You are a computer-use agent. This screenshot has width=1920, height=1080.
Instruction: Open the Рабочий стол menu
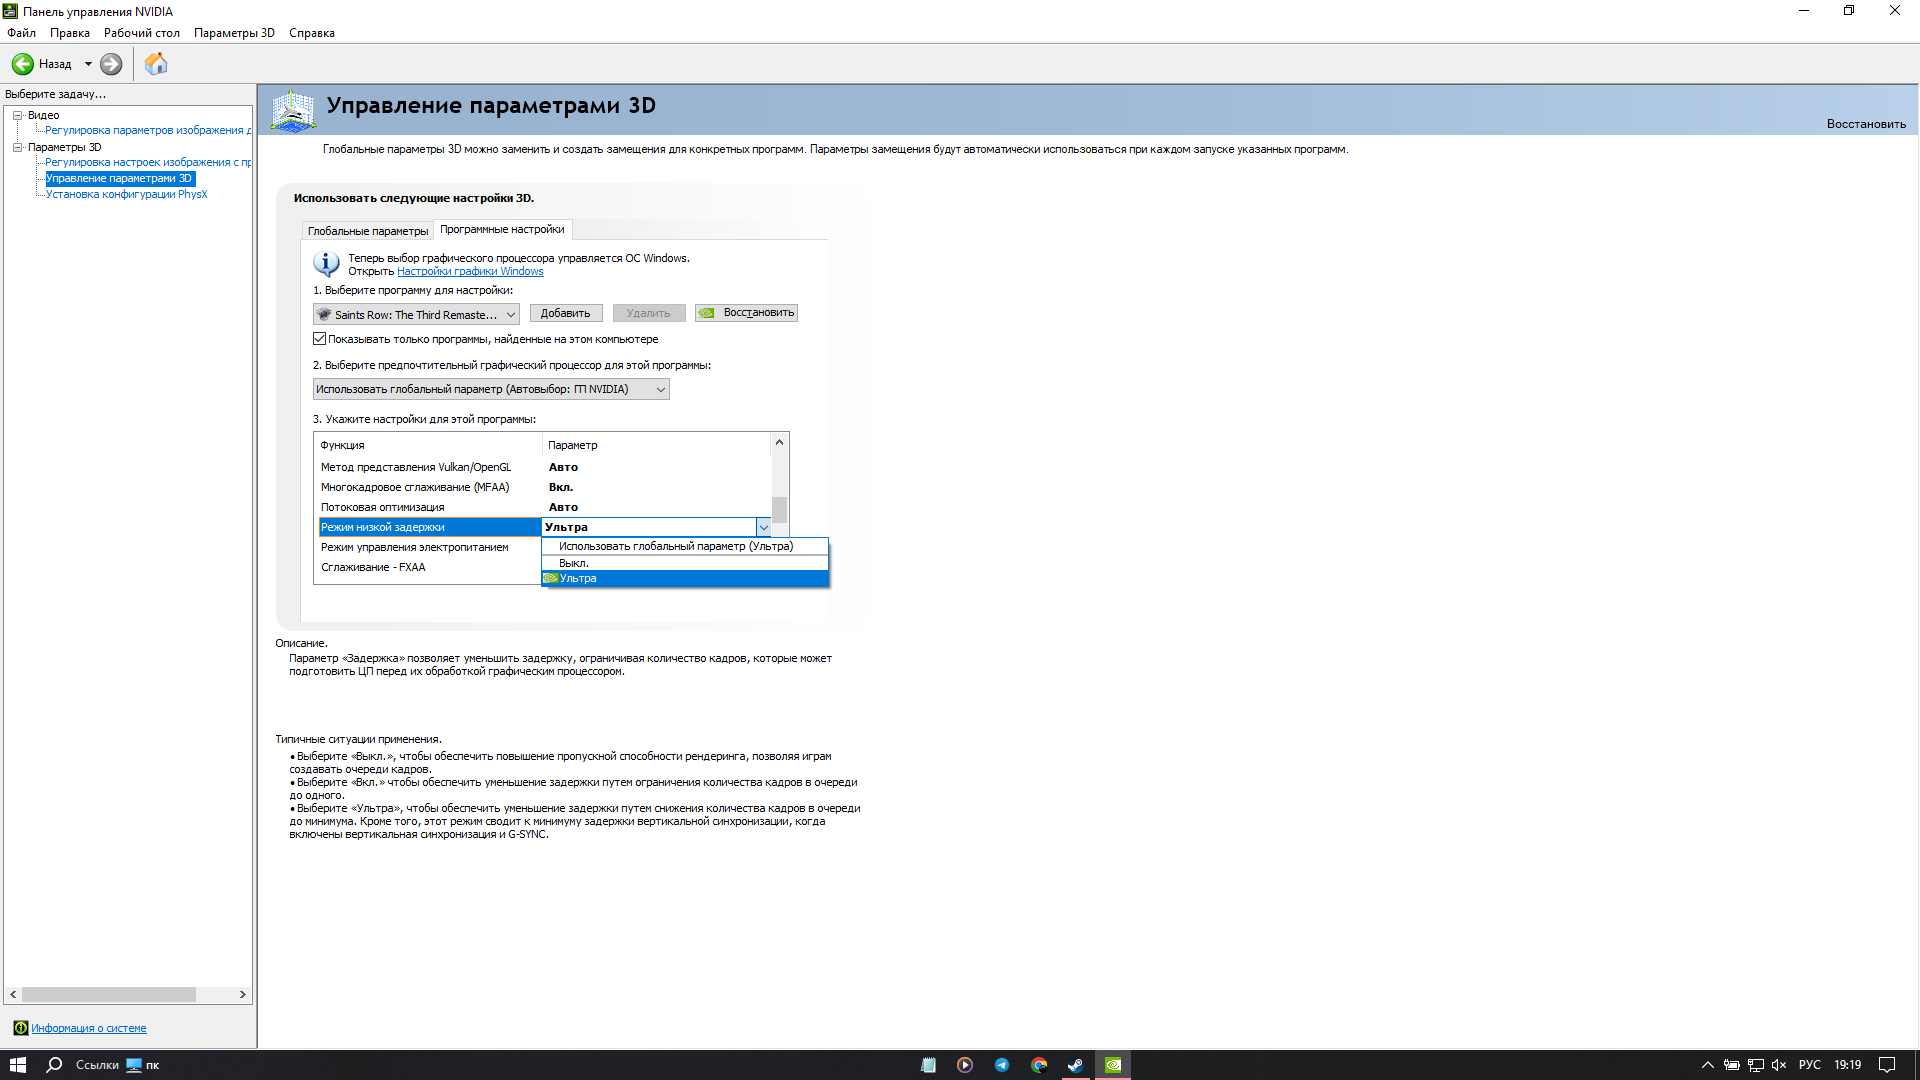coord(142,33)
